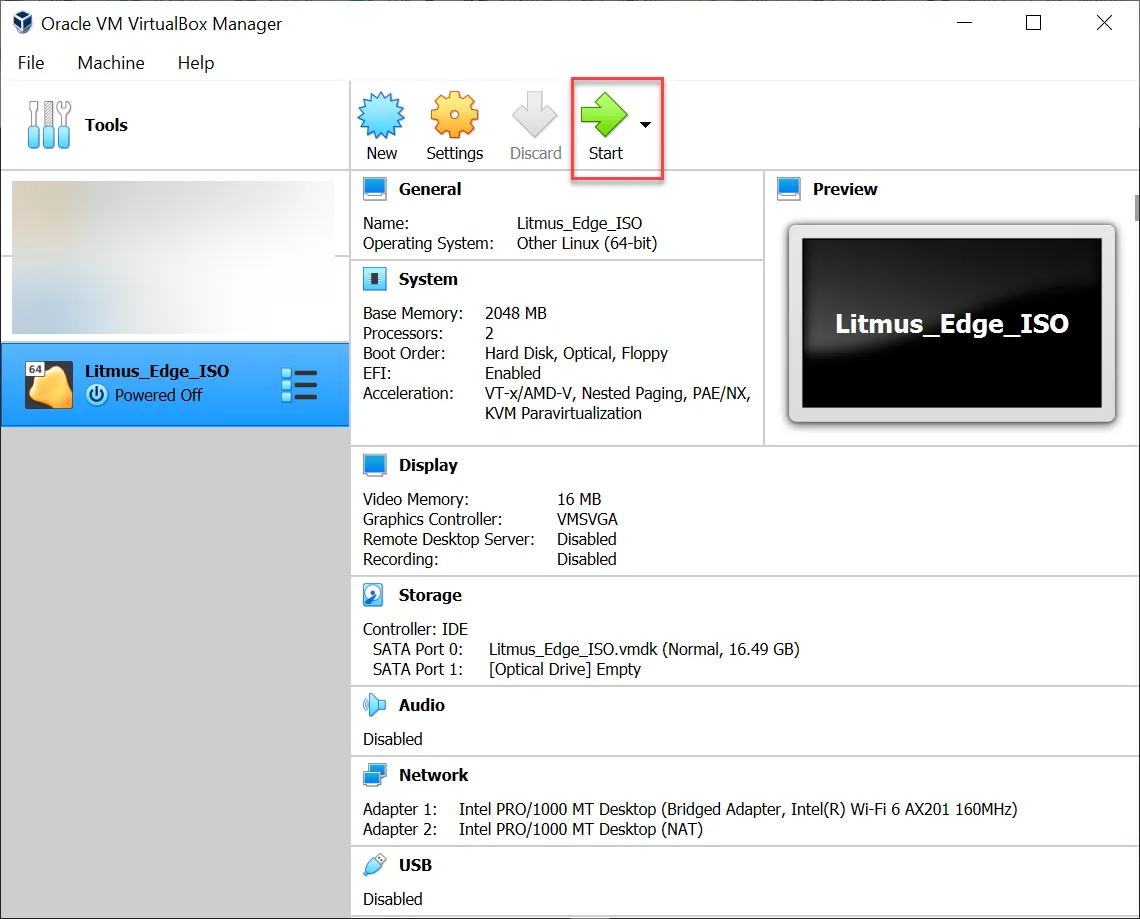1140x919 pixels.
Task: Click the Adapter 2 NAT entry
Action: 580,830
